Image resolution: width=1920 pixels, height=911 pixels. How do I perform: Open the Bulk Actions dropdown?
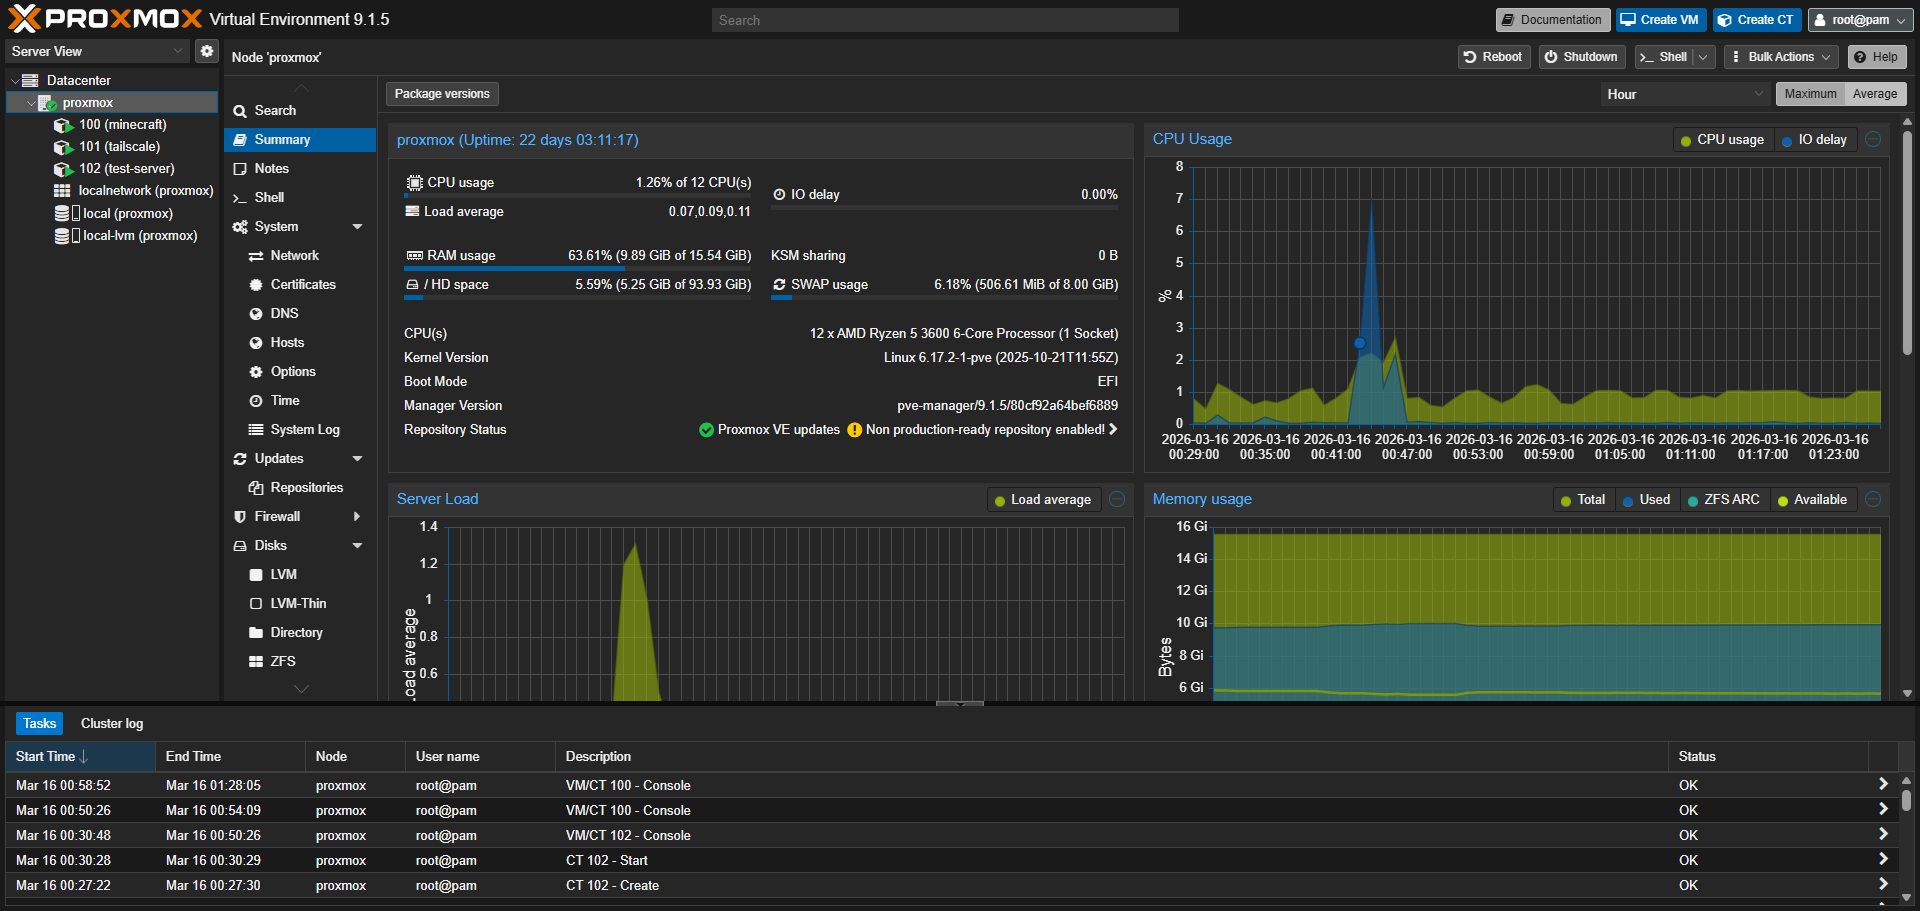tap(1780, 57)
